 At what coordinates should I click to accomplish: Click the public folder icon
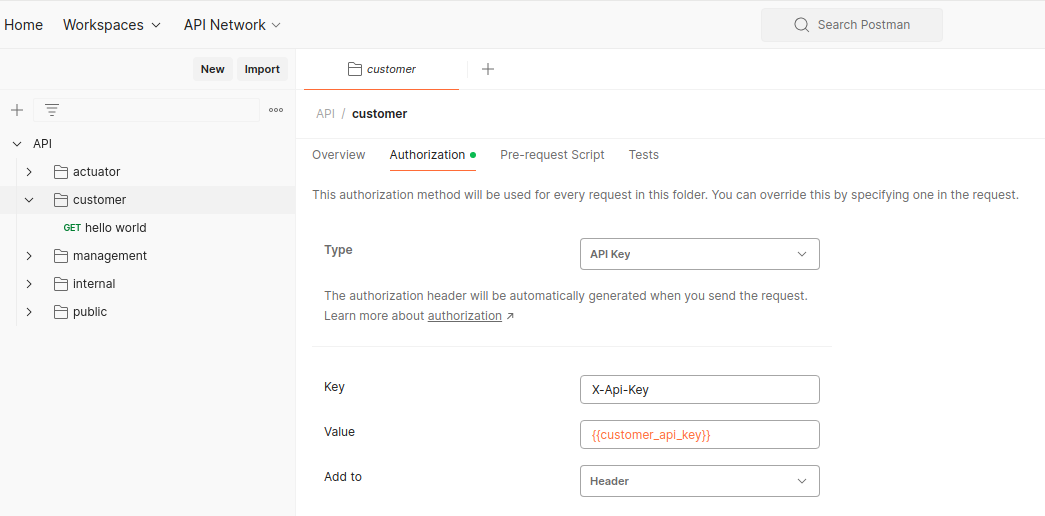(61, 312)
